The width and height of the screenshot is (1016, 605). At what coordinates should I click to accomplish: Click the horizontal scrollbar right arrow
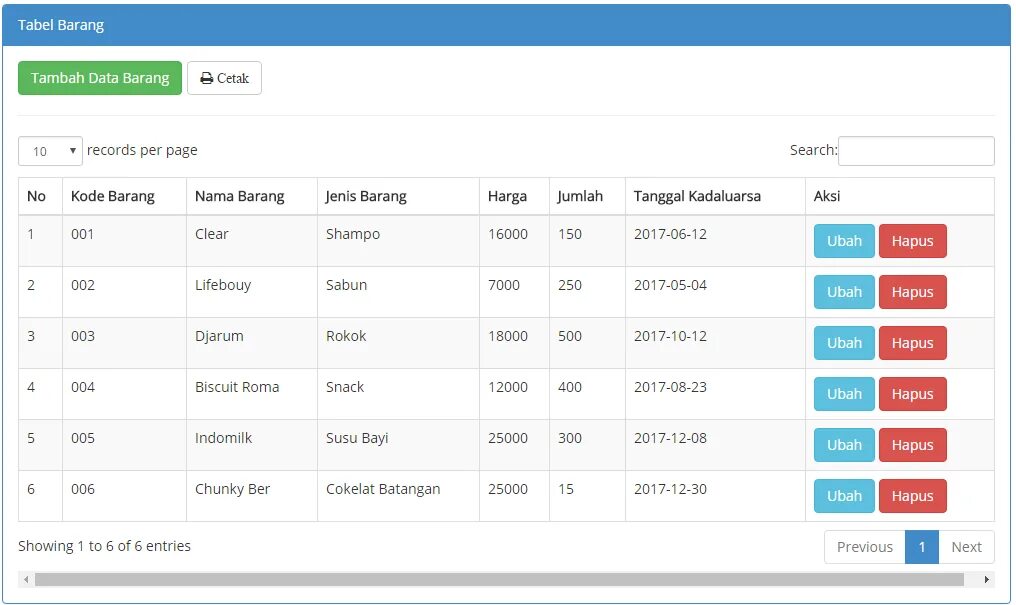tap(986, 579)
